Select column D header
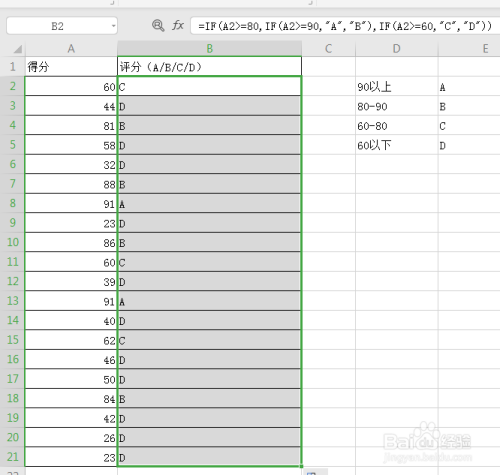Image resolution: width=500 pixels, height=475 pixels. [396, 49]
